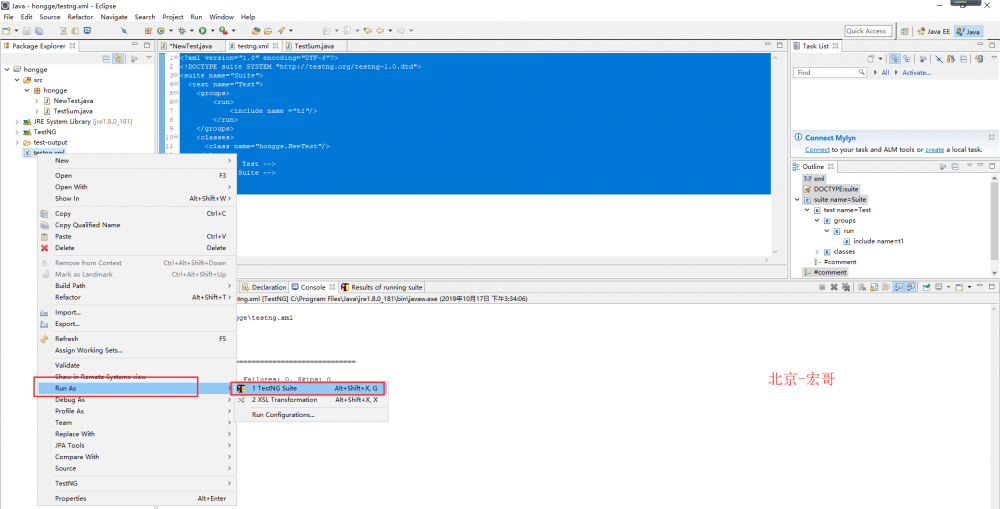The image size is (1000, 509).
Task: Click the Activate... link in Task List
Action: point(917,72)
